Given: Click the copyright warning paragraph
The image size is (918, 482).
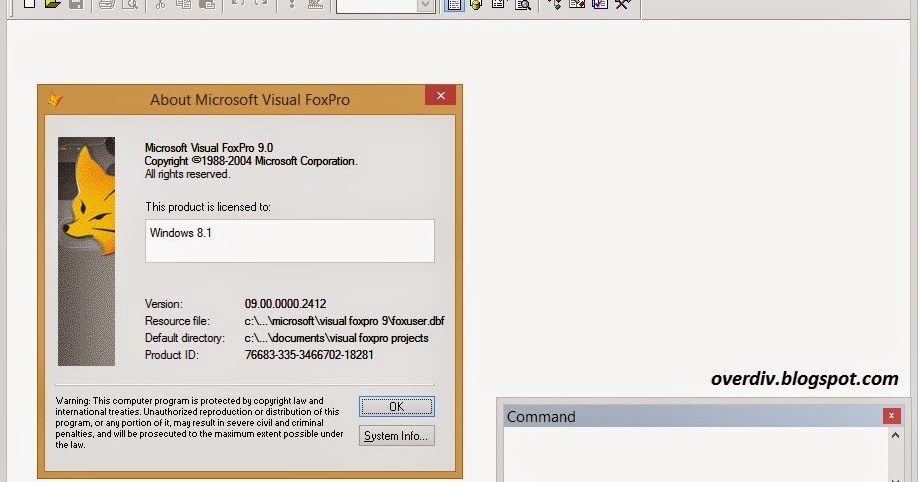Looking at the screenshot, I should (x=200, y=423).
